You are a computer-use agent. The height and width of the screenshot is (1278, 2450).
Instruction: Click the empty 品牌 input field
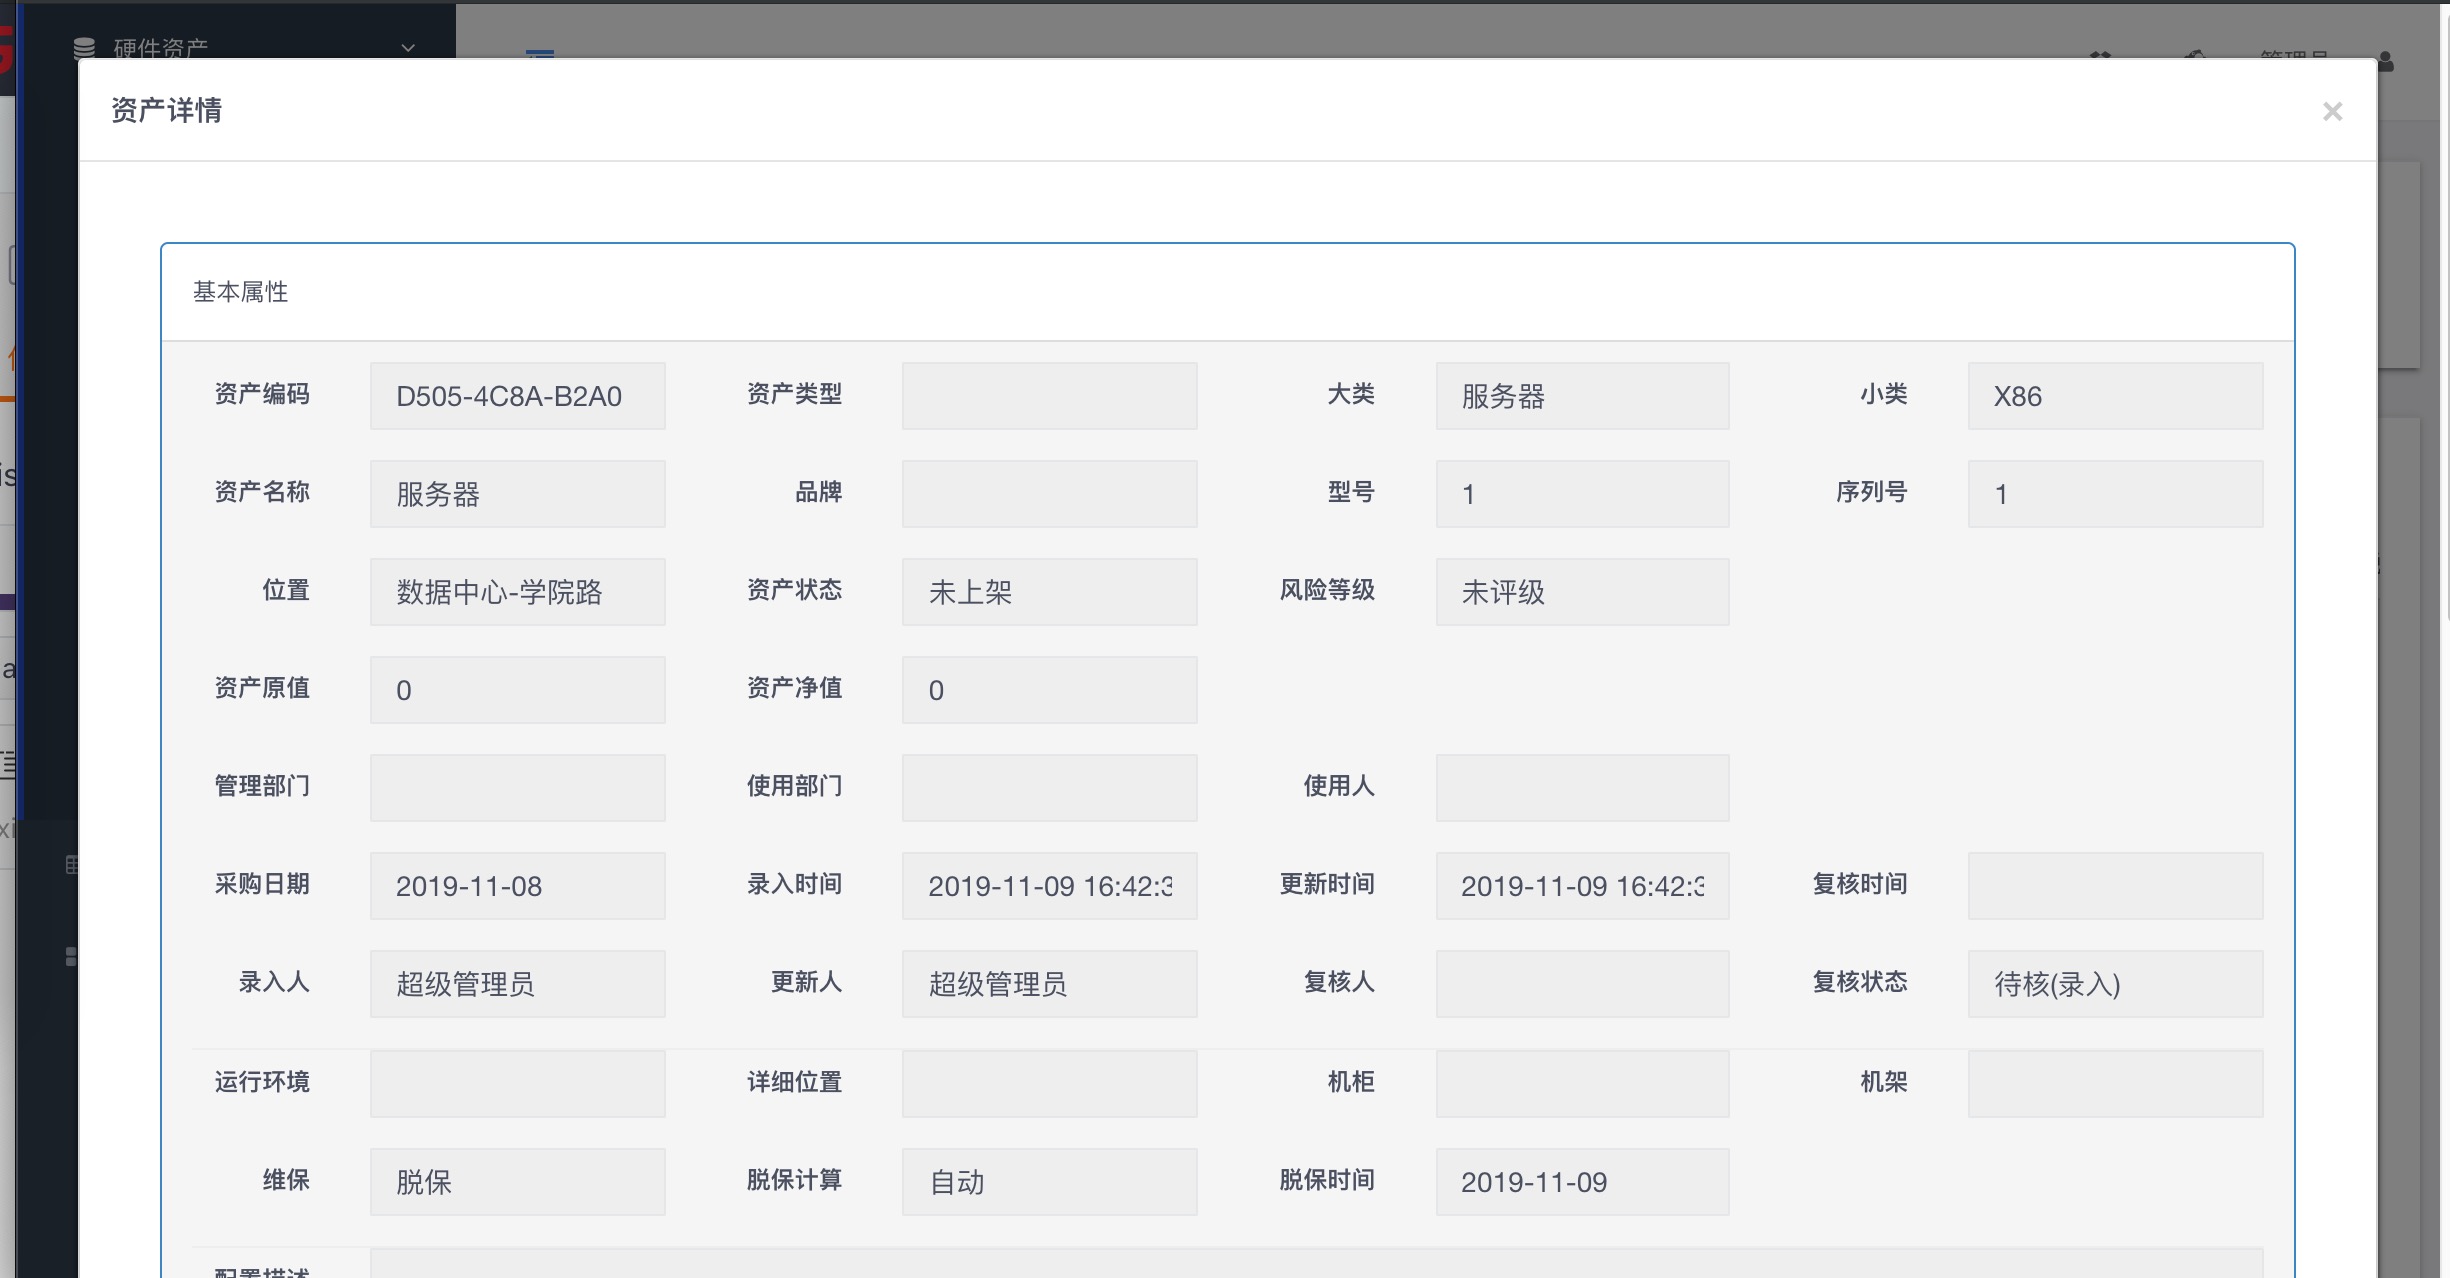1048,493
